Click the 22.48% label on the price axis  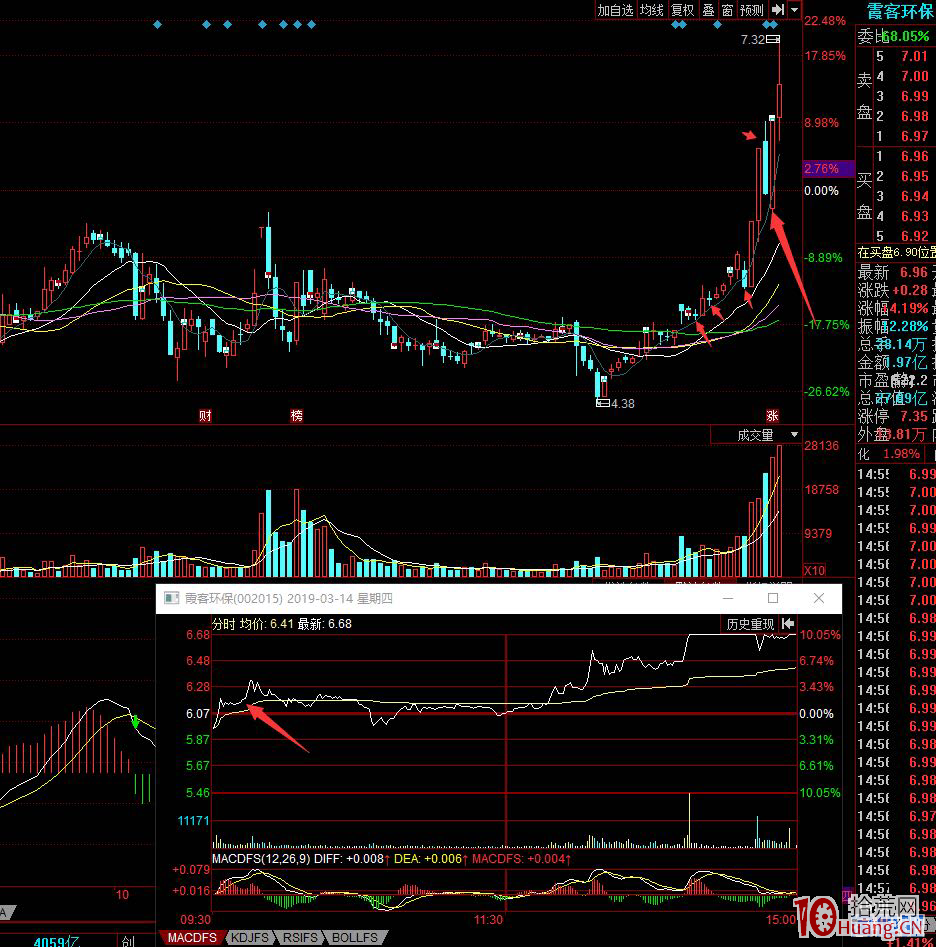[825, 21]
